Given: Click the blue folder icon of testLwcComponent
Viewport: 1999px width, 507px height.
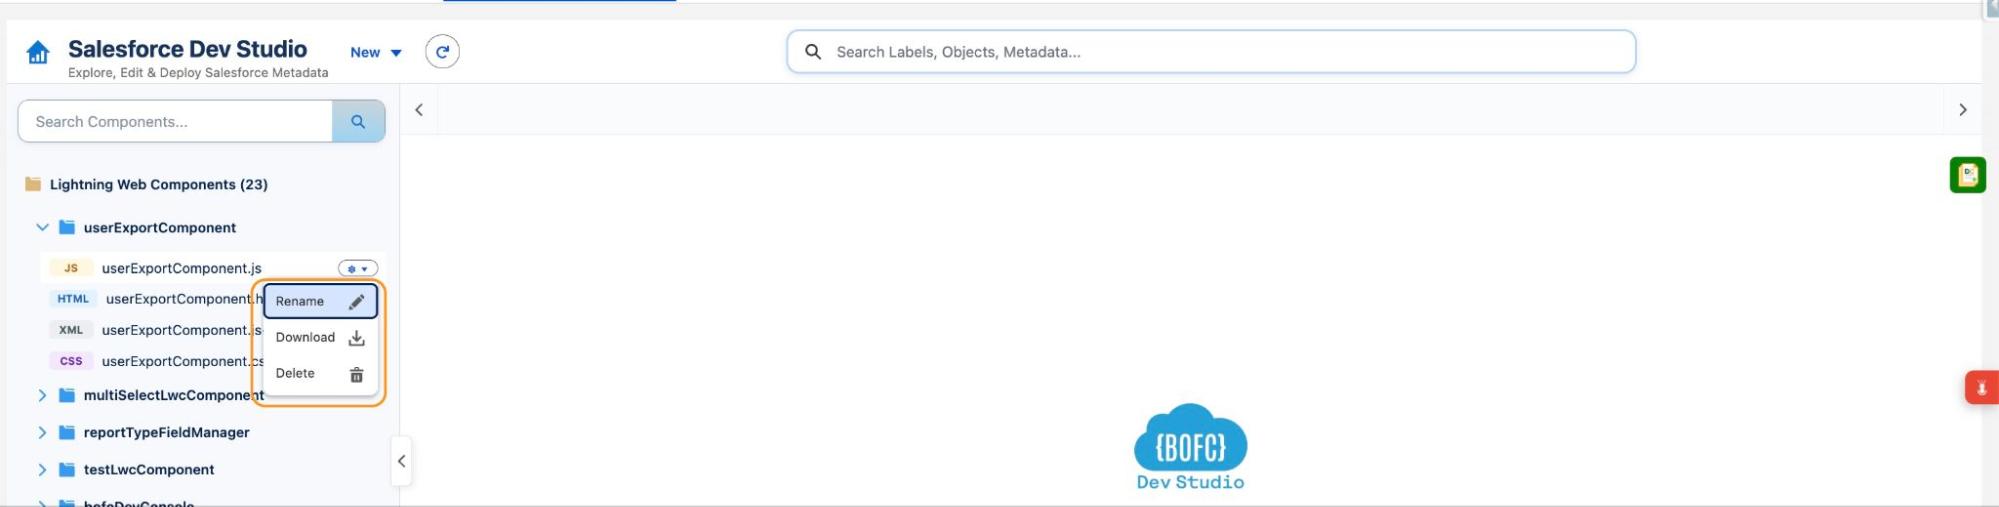Looking at the screenshot, I should click(x=67, y=469).
